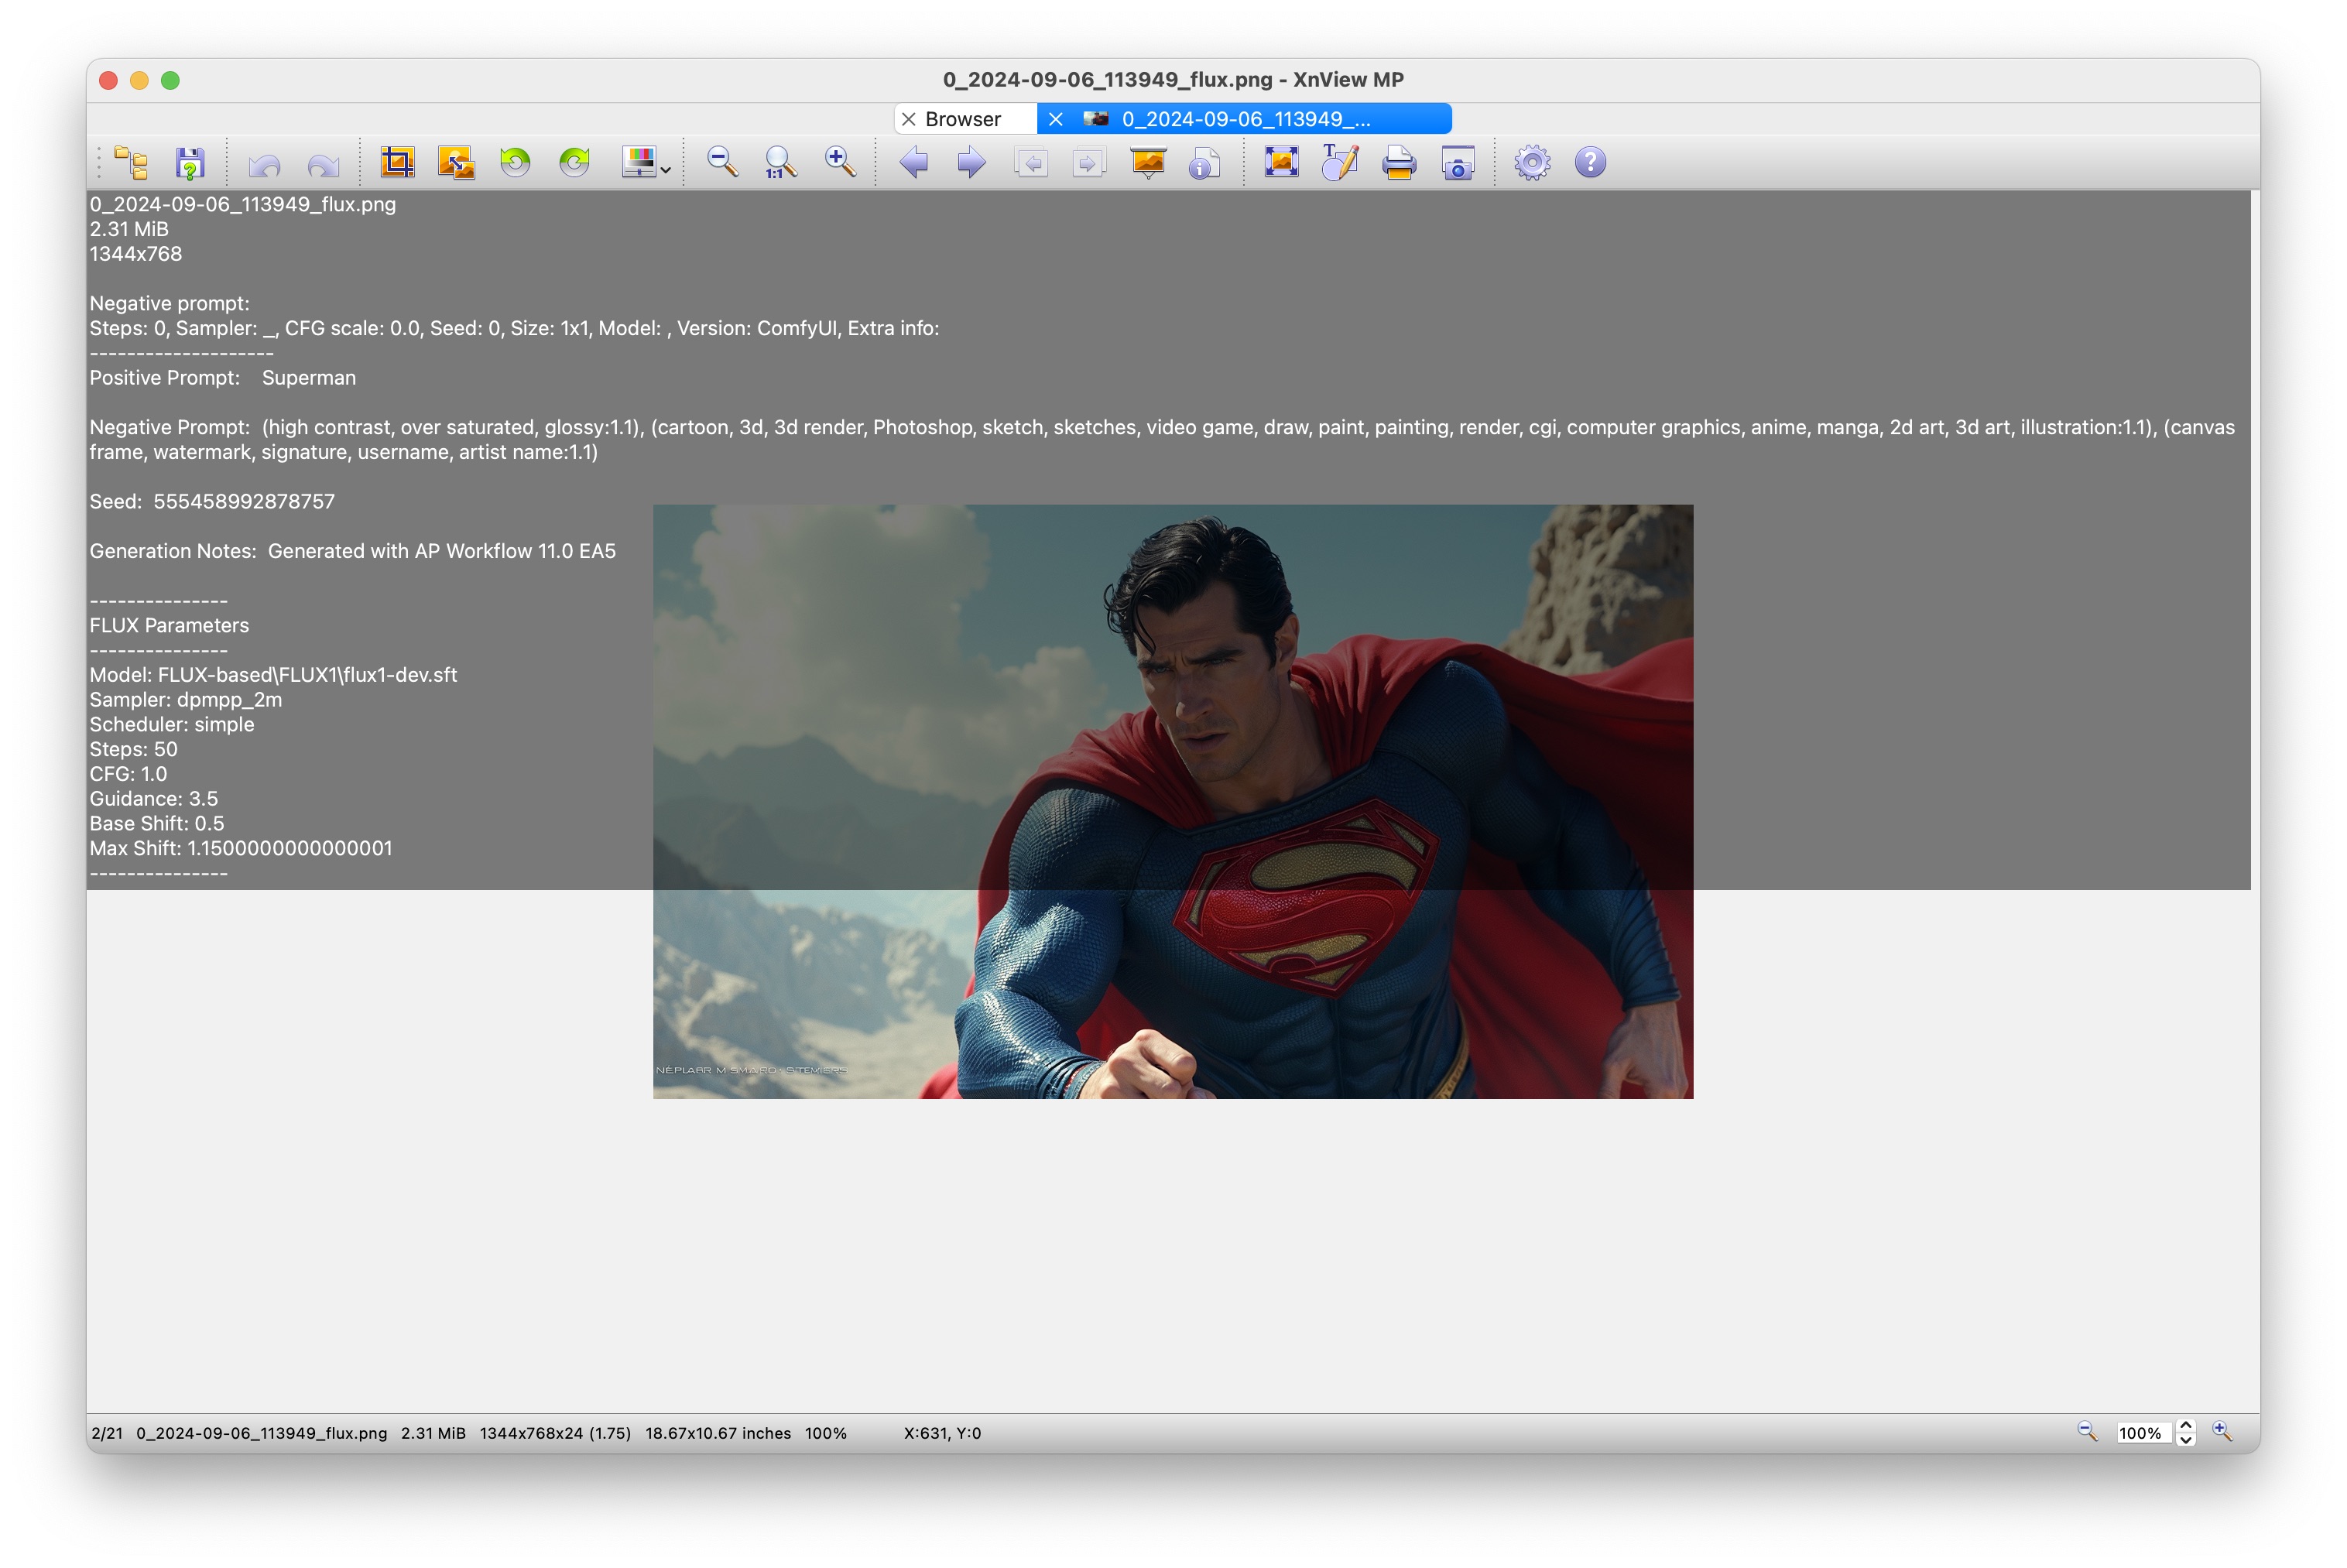The image size is (2347, 1568).
Task: Click the Save As icon
Action: tap(190, 162)
